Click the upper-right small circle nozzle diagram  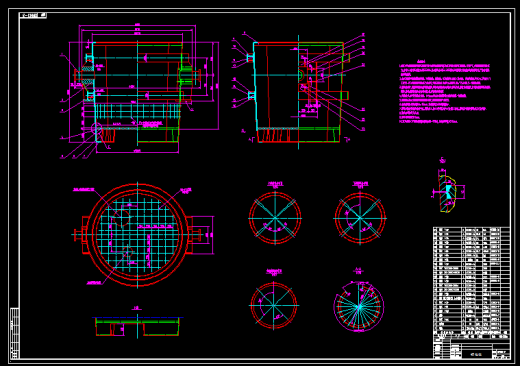tap(360, 218)
